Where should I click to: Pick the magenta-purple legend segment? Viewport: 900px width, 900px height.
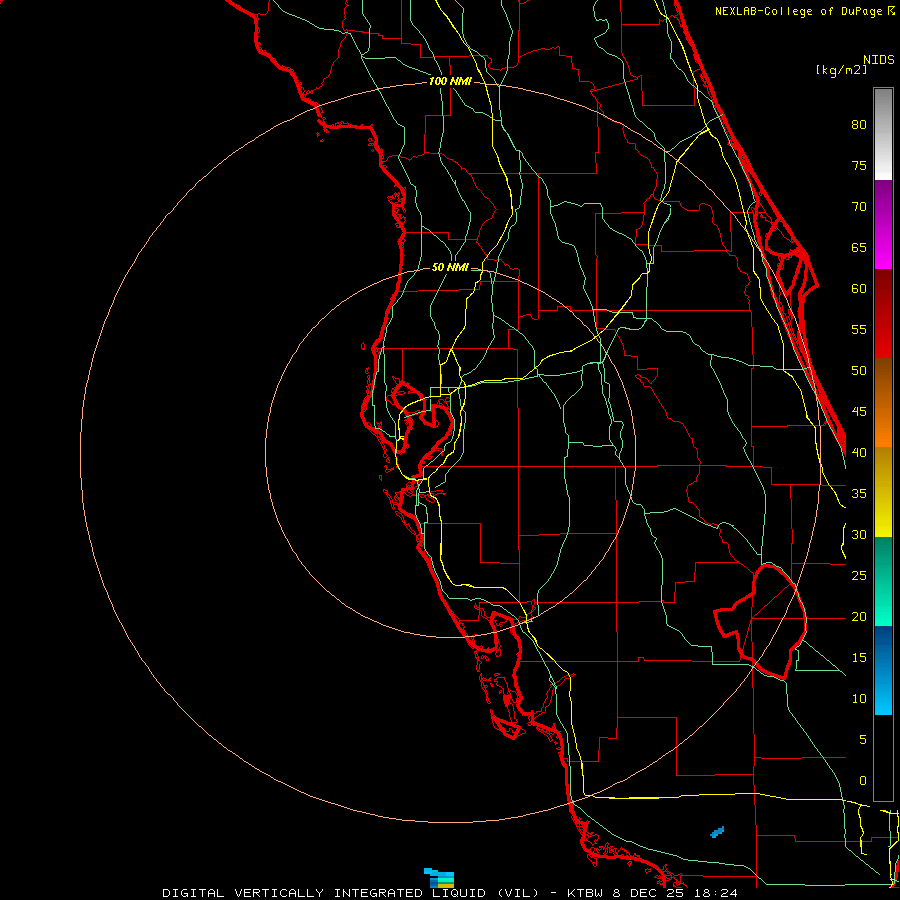883,224
